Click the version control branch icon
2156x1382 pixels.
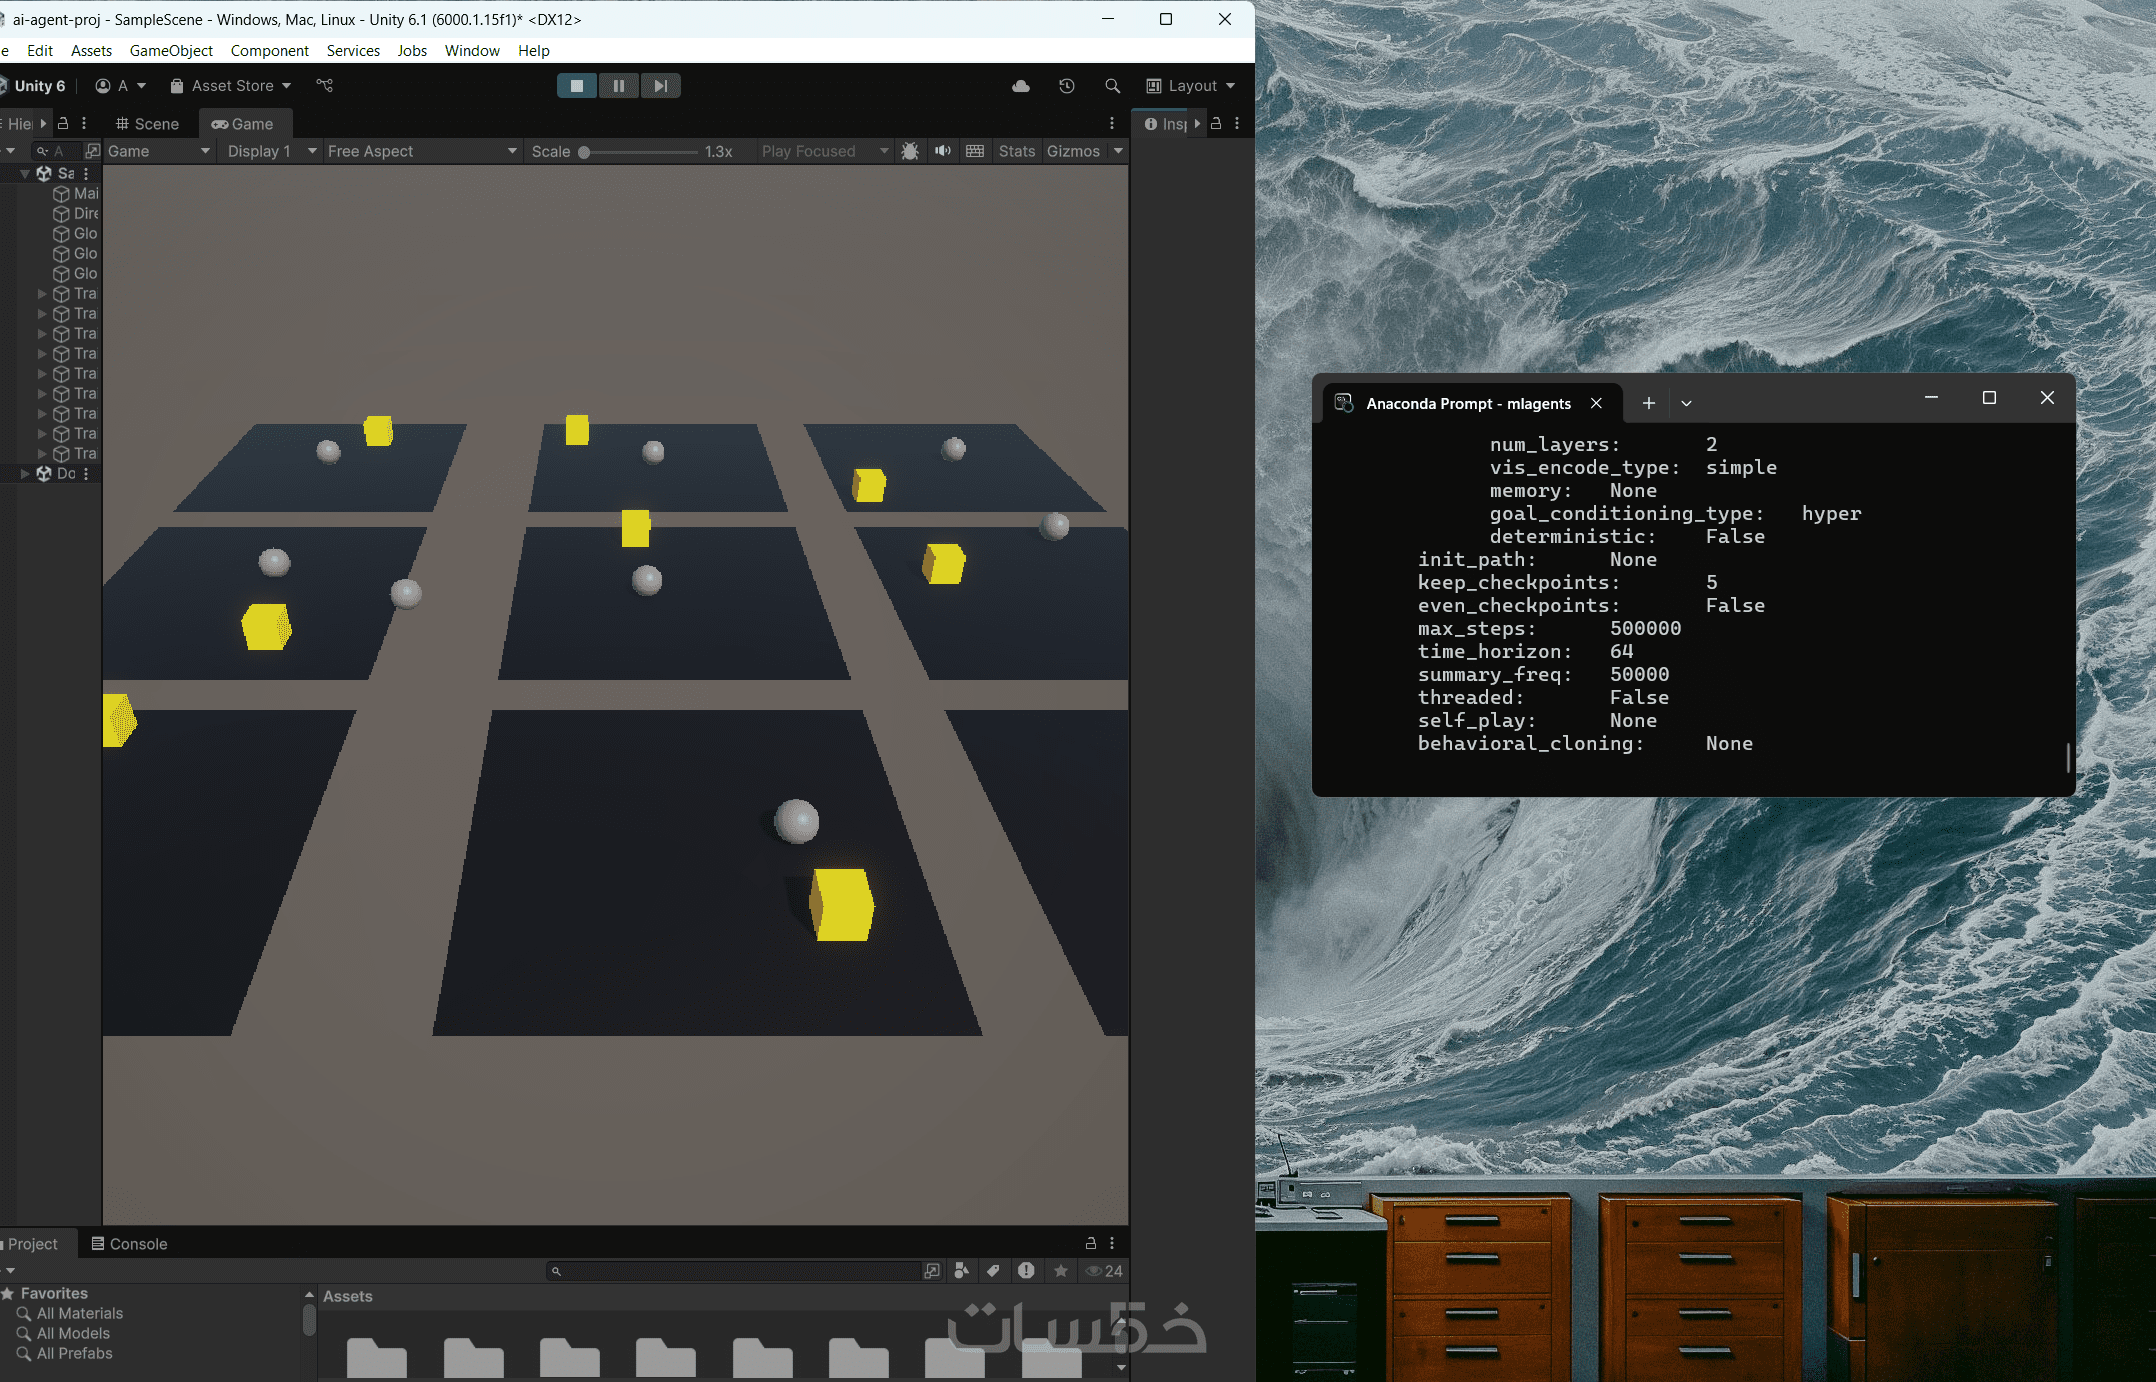point(325,86)
